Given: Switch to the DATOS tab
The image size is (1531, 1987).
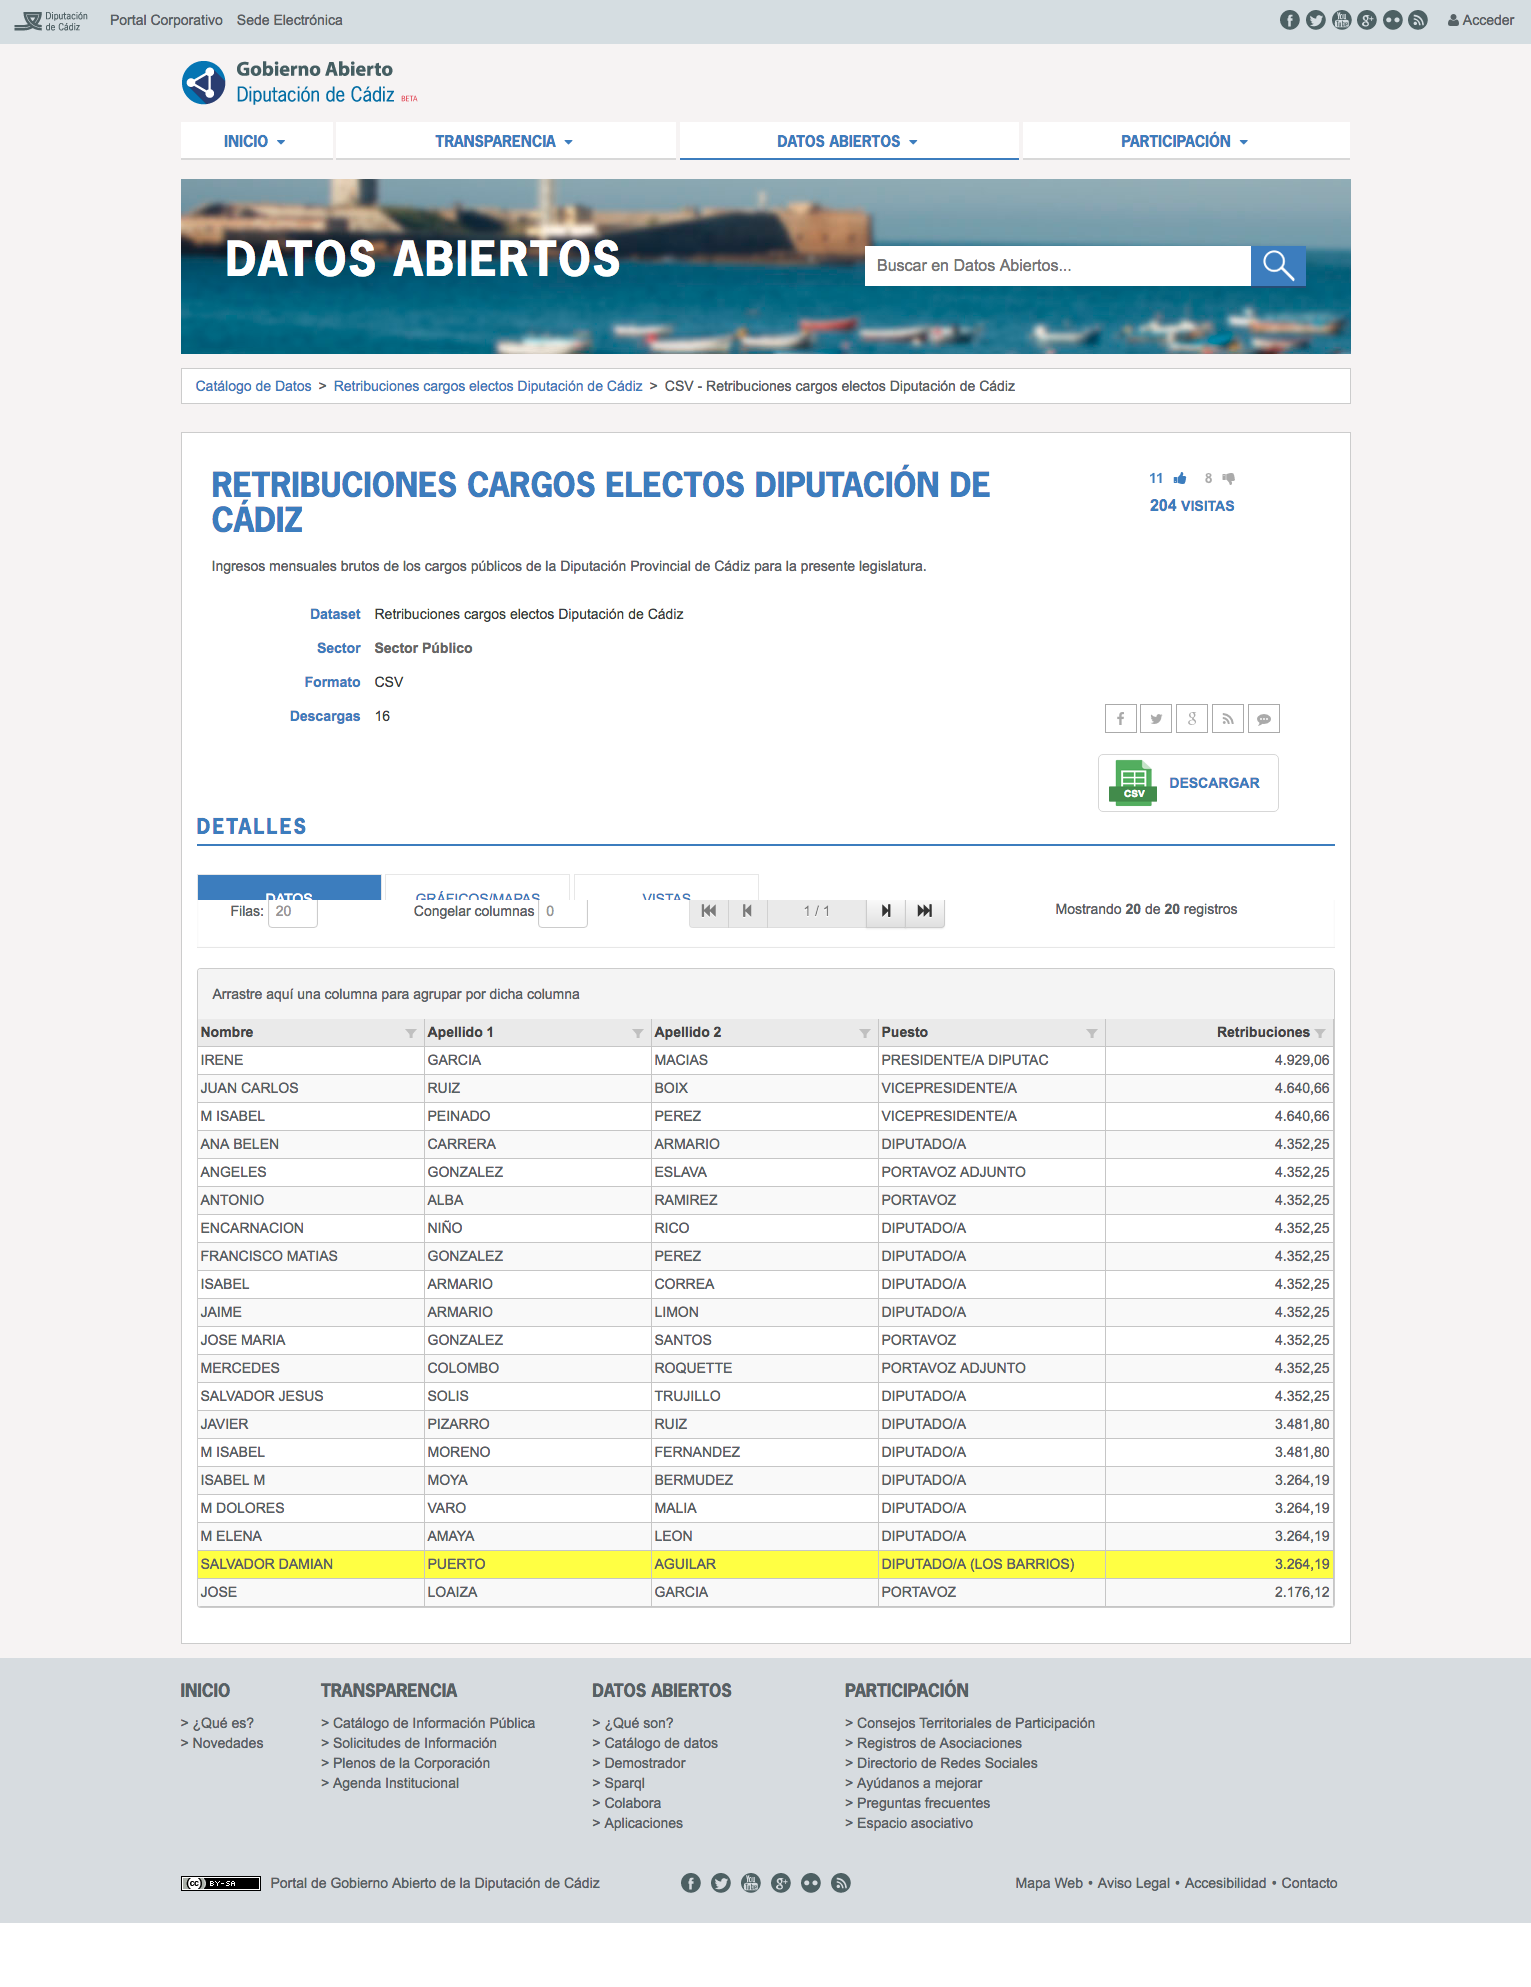Looking at the screenshot, I should click(x=289, y=888).
